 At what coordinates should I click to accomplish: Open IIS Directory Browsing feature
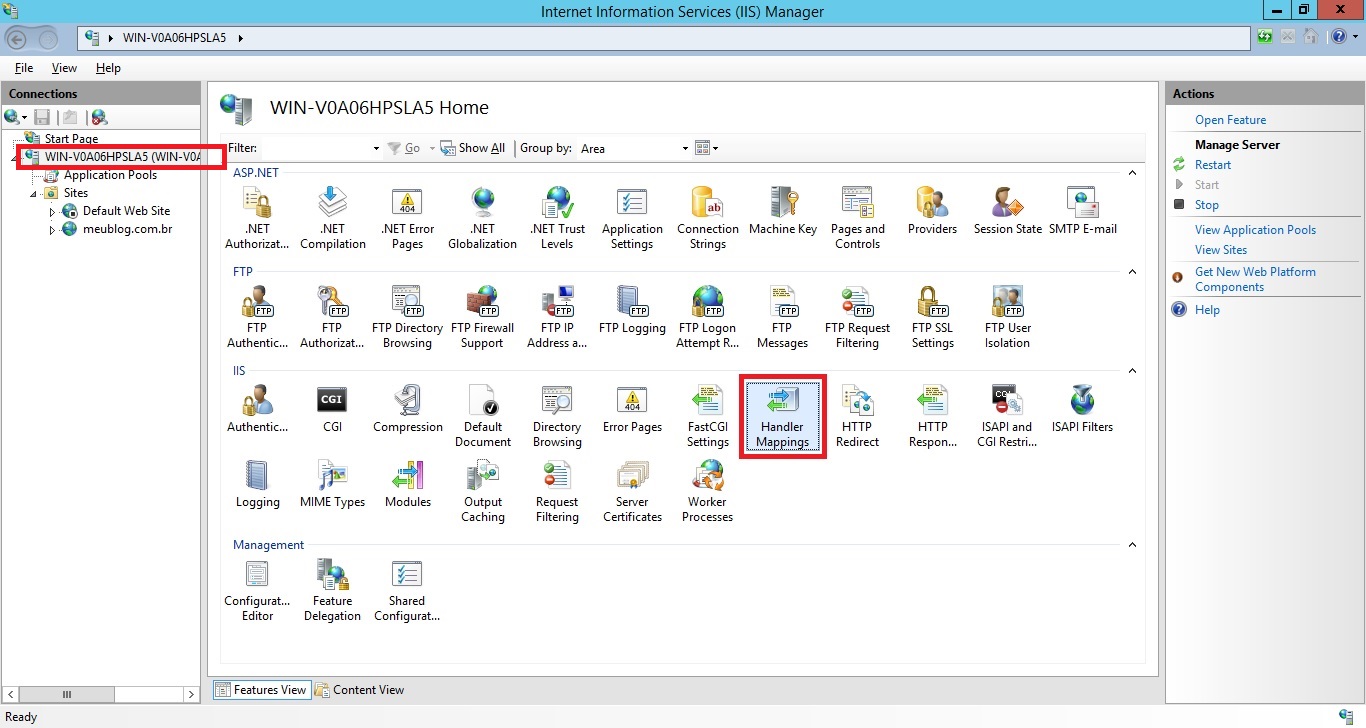pos(557,416)
